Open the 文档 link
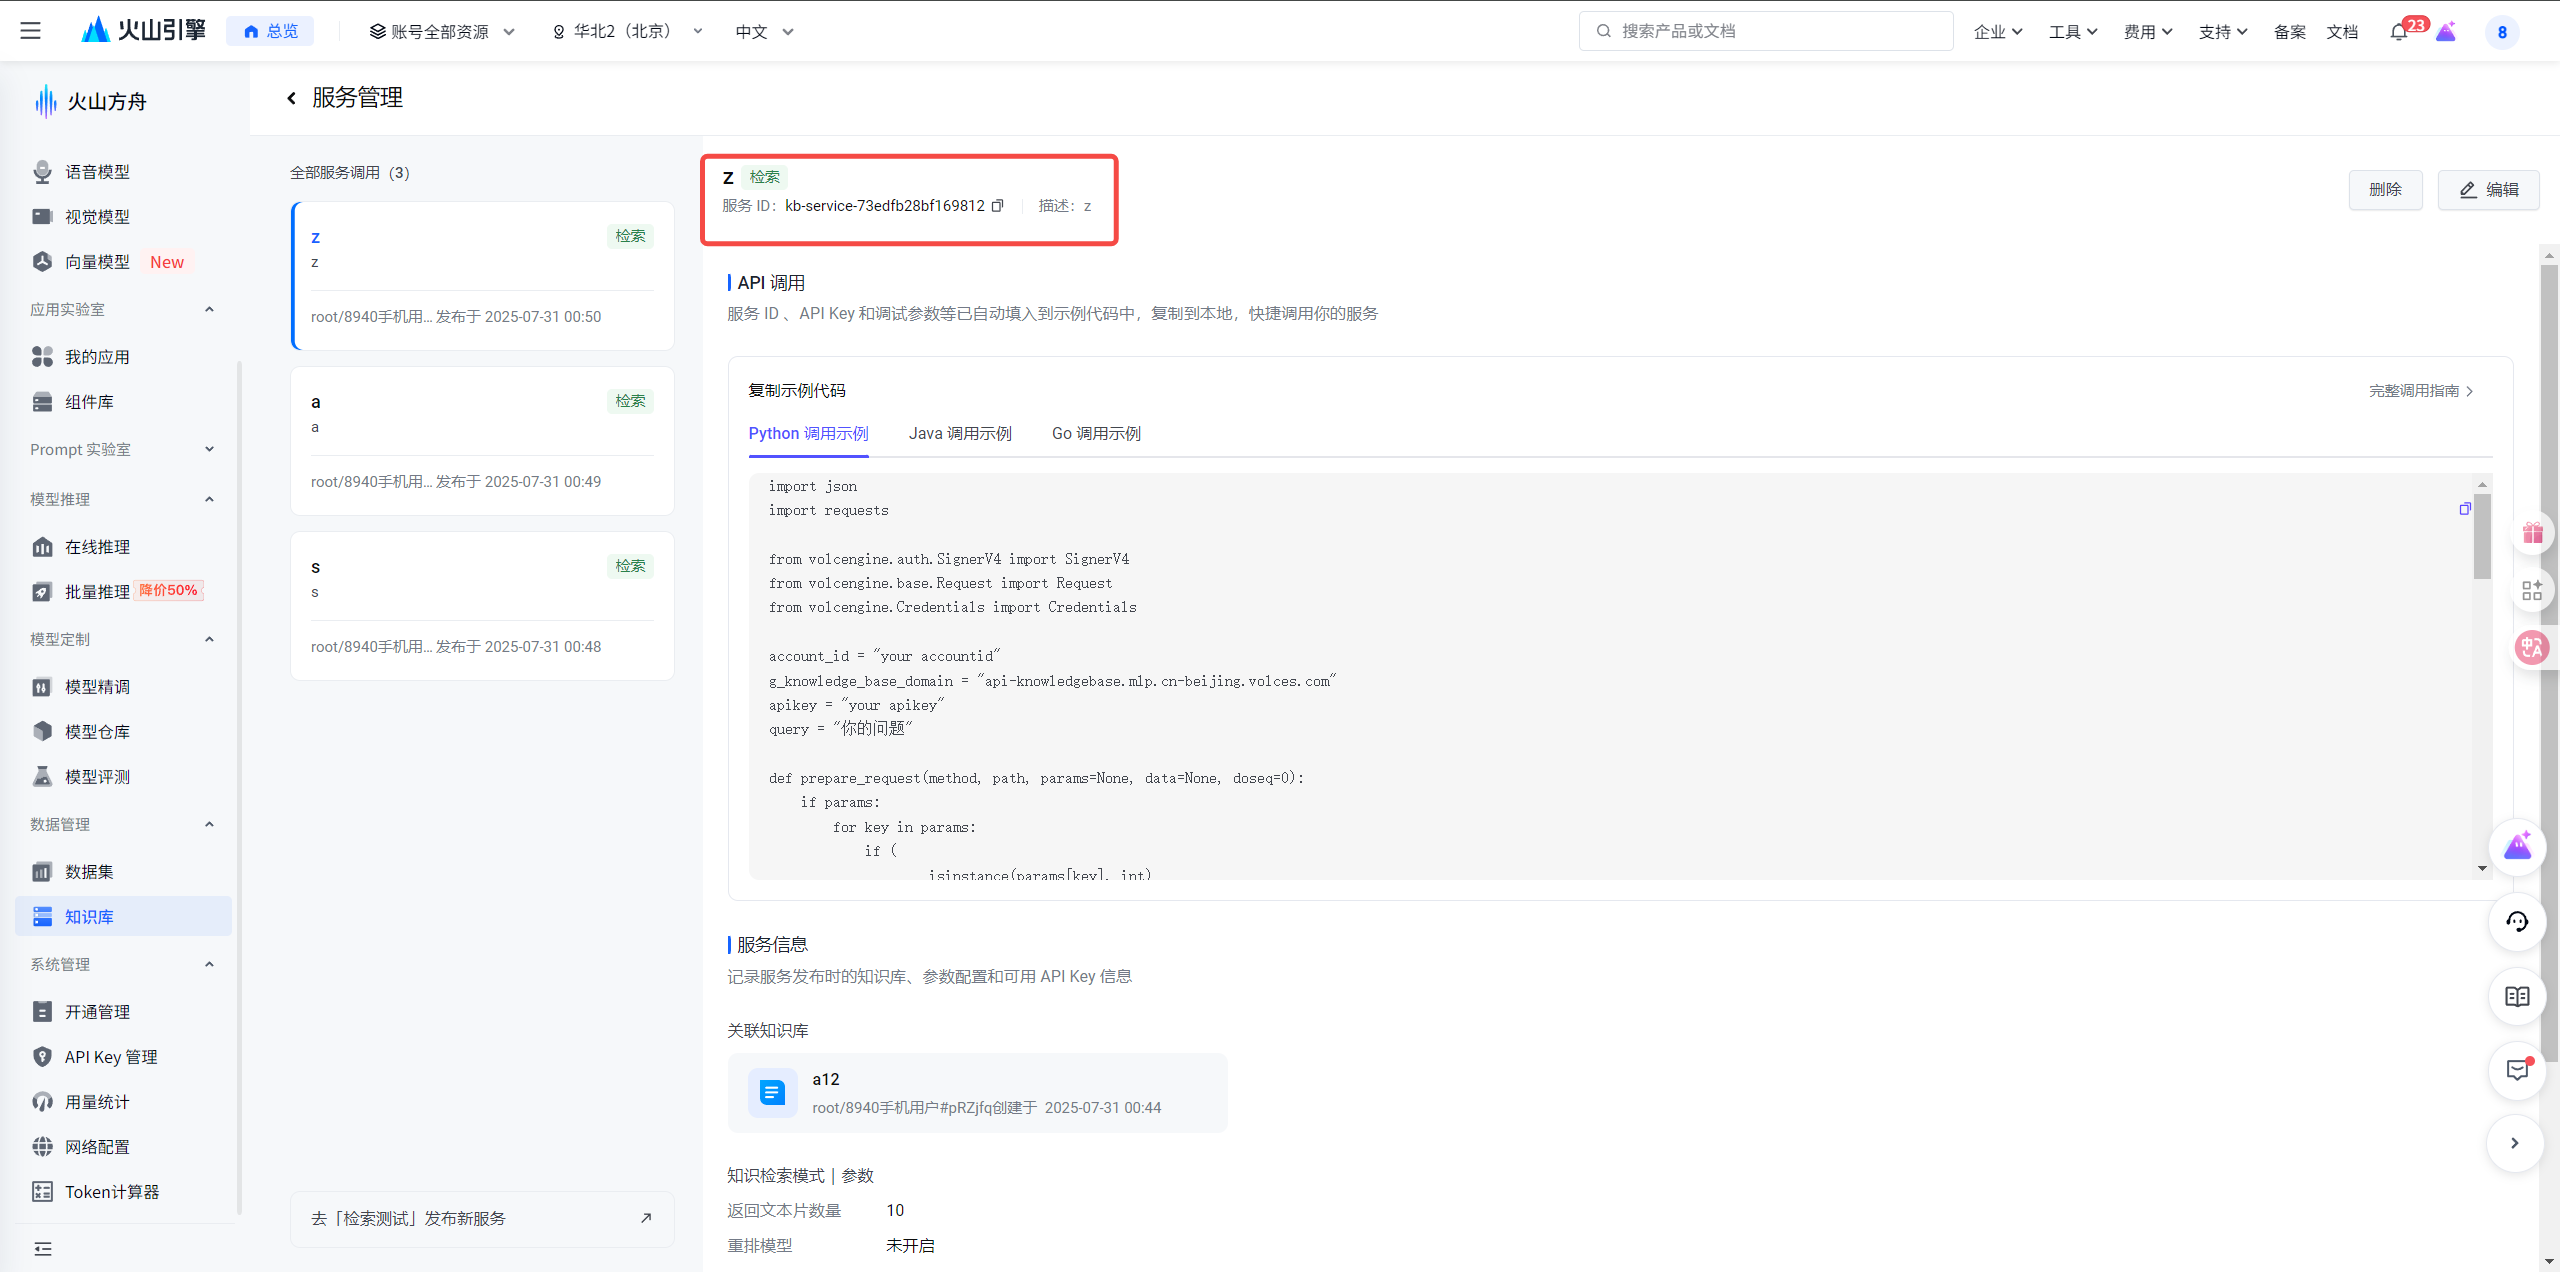This screenshot has height=1272, width=2560. coord(2342,32)
